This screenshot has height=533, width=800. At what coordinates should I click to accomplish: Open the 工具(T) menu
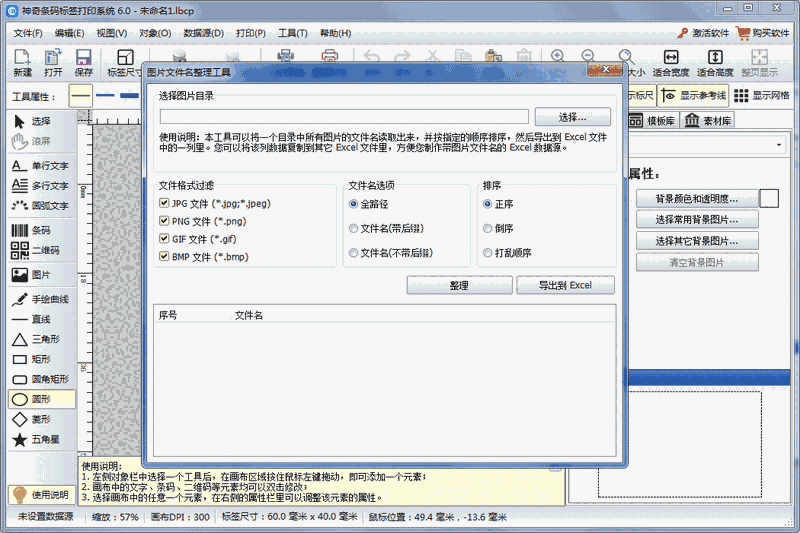[x=292, y=33]
